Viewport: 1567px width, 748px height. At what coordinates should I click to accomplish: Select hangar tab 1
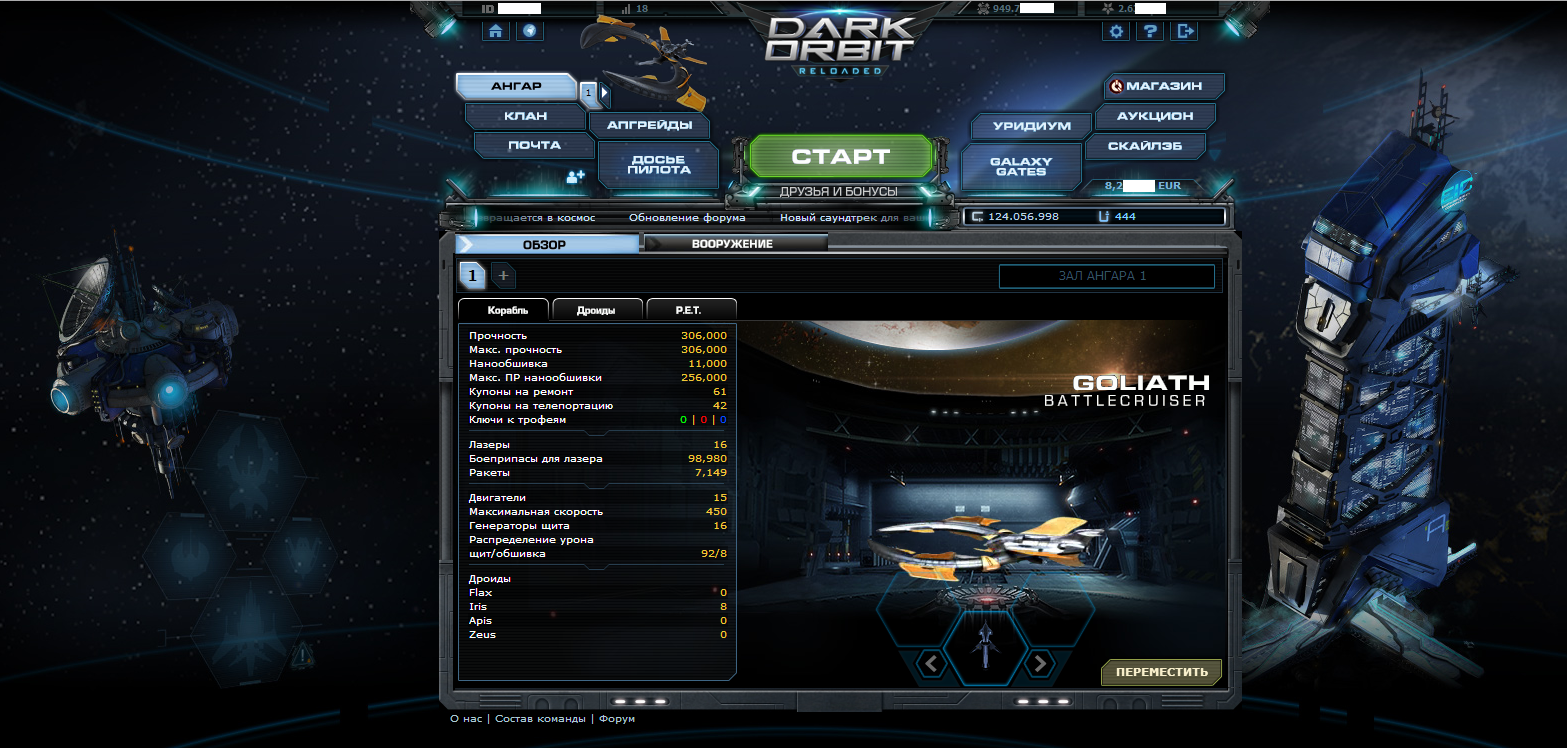(x=473, y=275)
